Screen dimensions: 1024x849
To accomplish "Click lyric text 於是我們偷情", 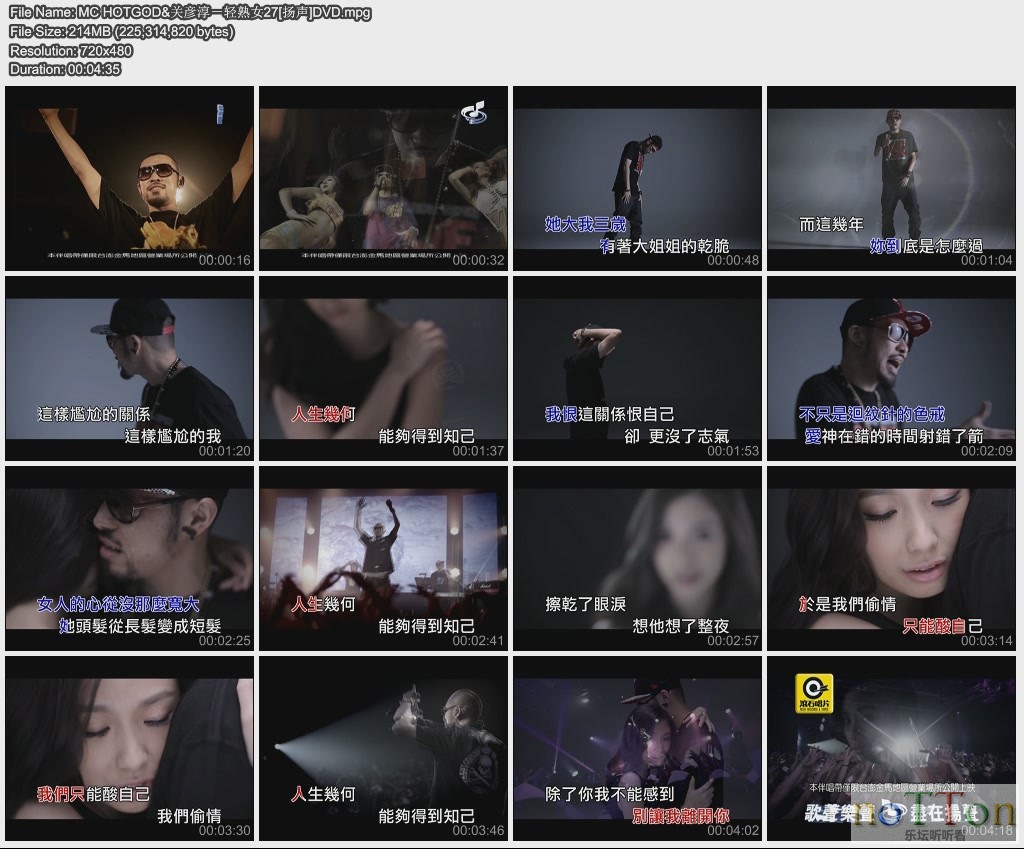I will point(848,604).
